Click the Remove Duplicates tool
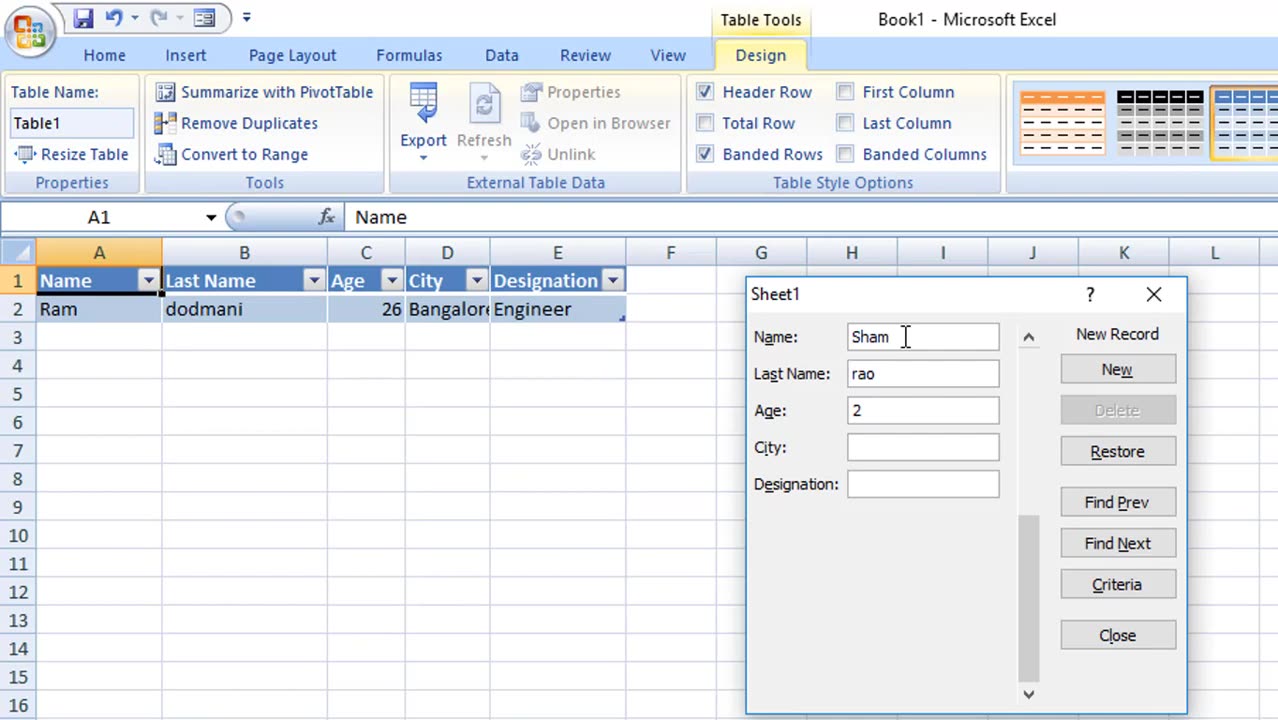 249,123
